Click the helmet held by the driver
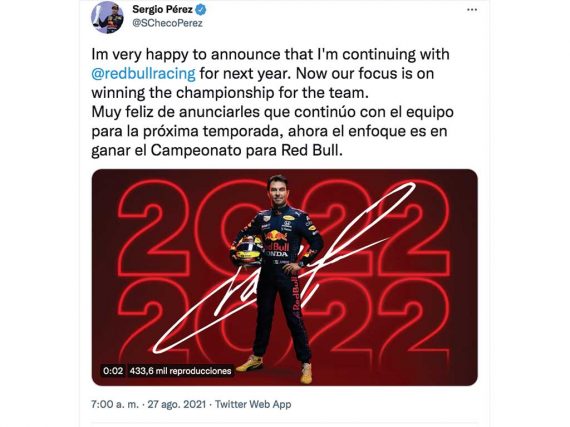 pos(248,250)
